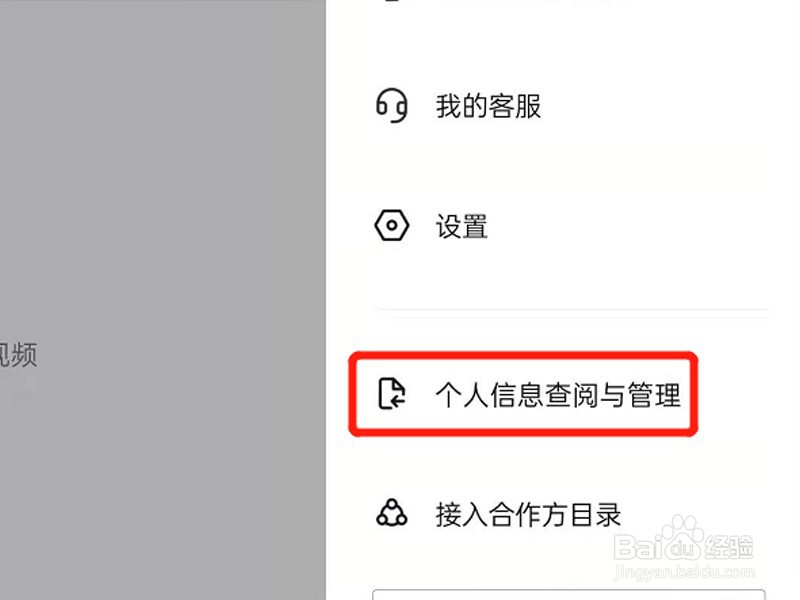Image resolution: width=800 pixels, height=600 pixels.
Task: Tap the 客服 characters beside headset
Action: 515,106
